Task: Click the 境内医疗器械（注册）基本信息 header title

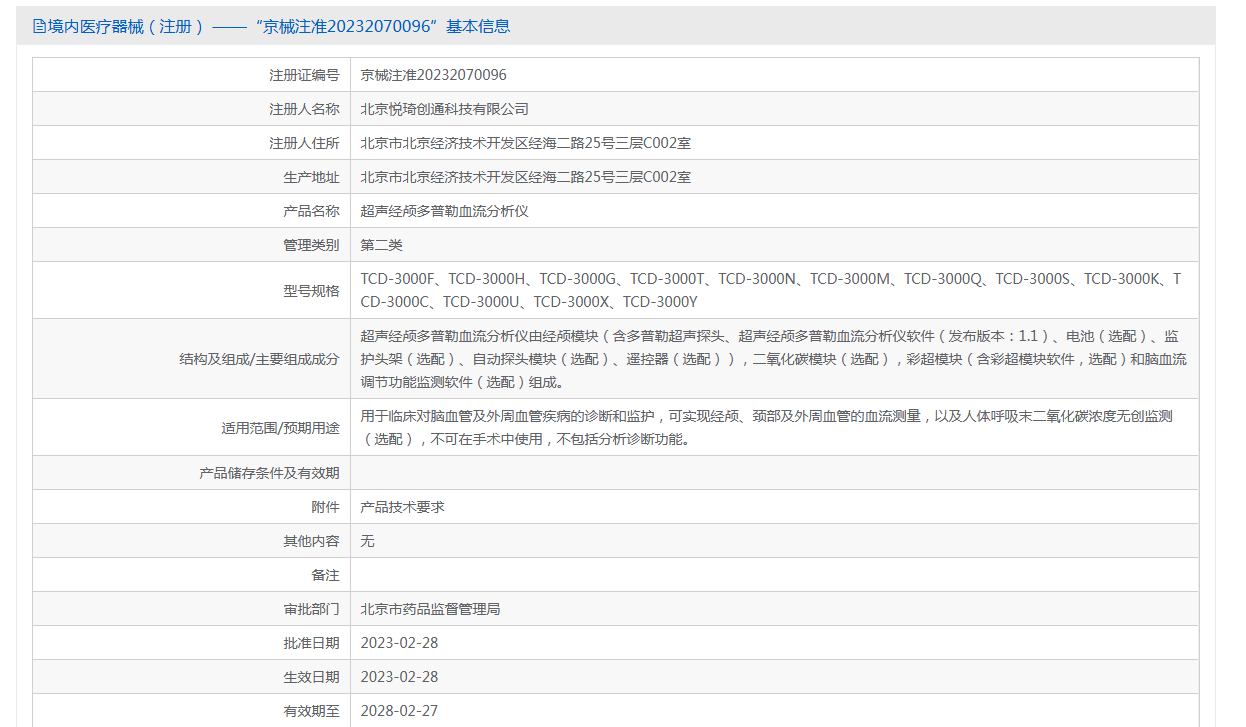Action: click(279, 27)
